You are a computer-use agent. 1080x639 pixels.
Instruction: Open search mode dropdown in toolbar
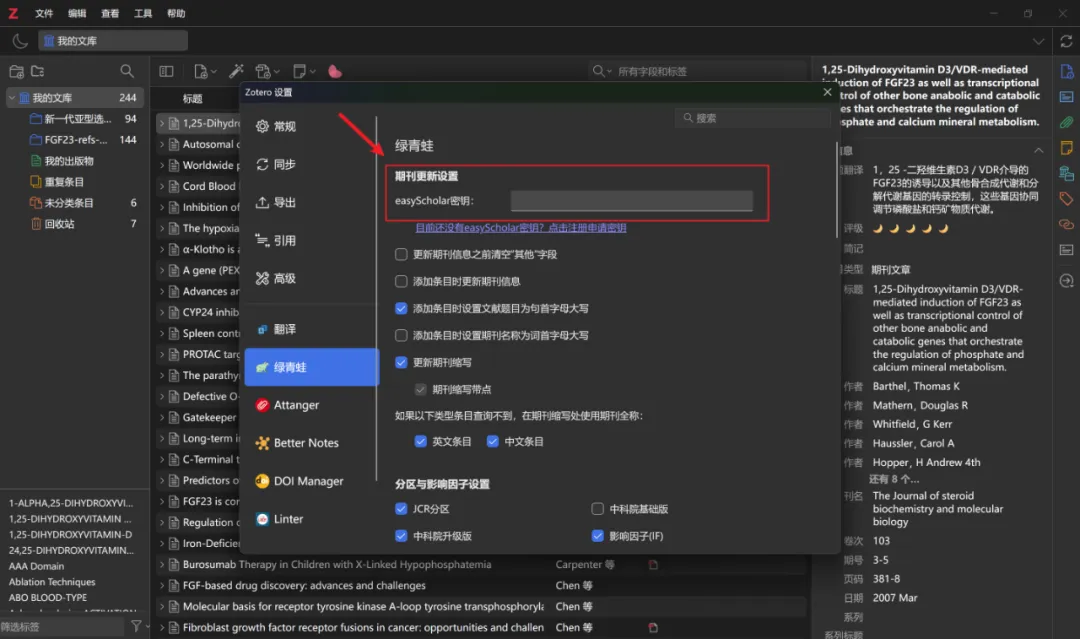(x=602, y=71)
